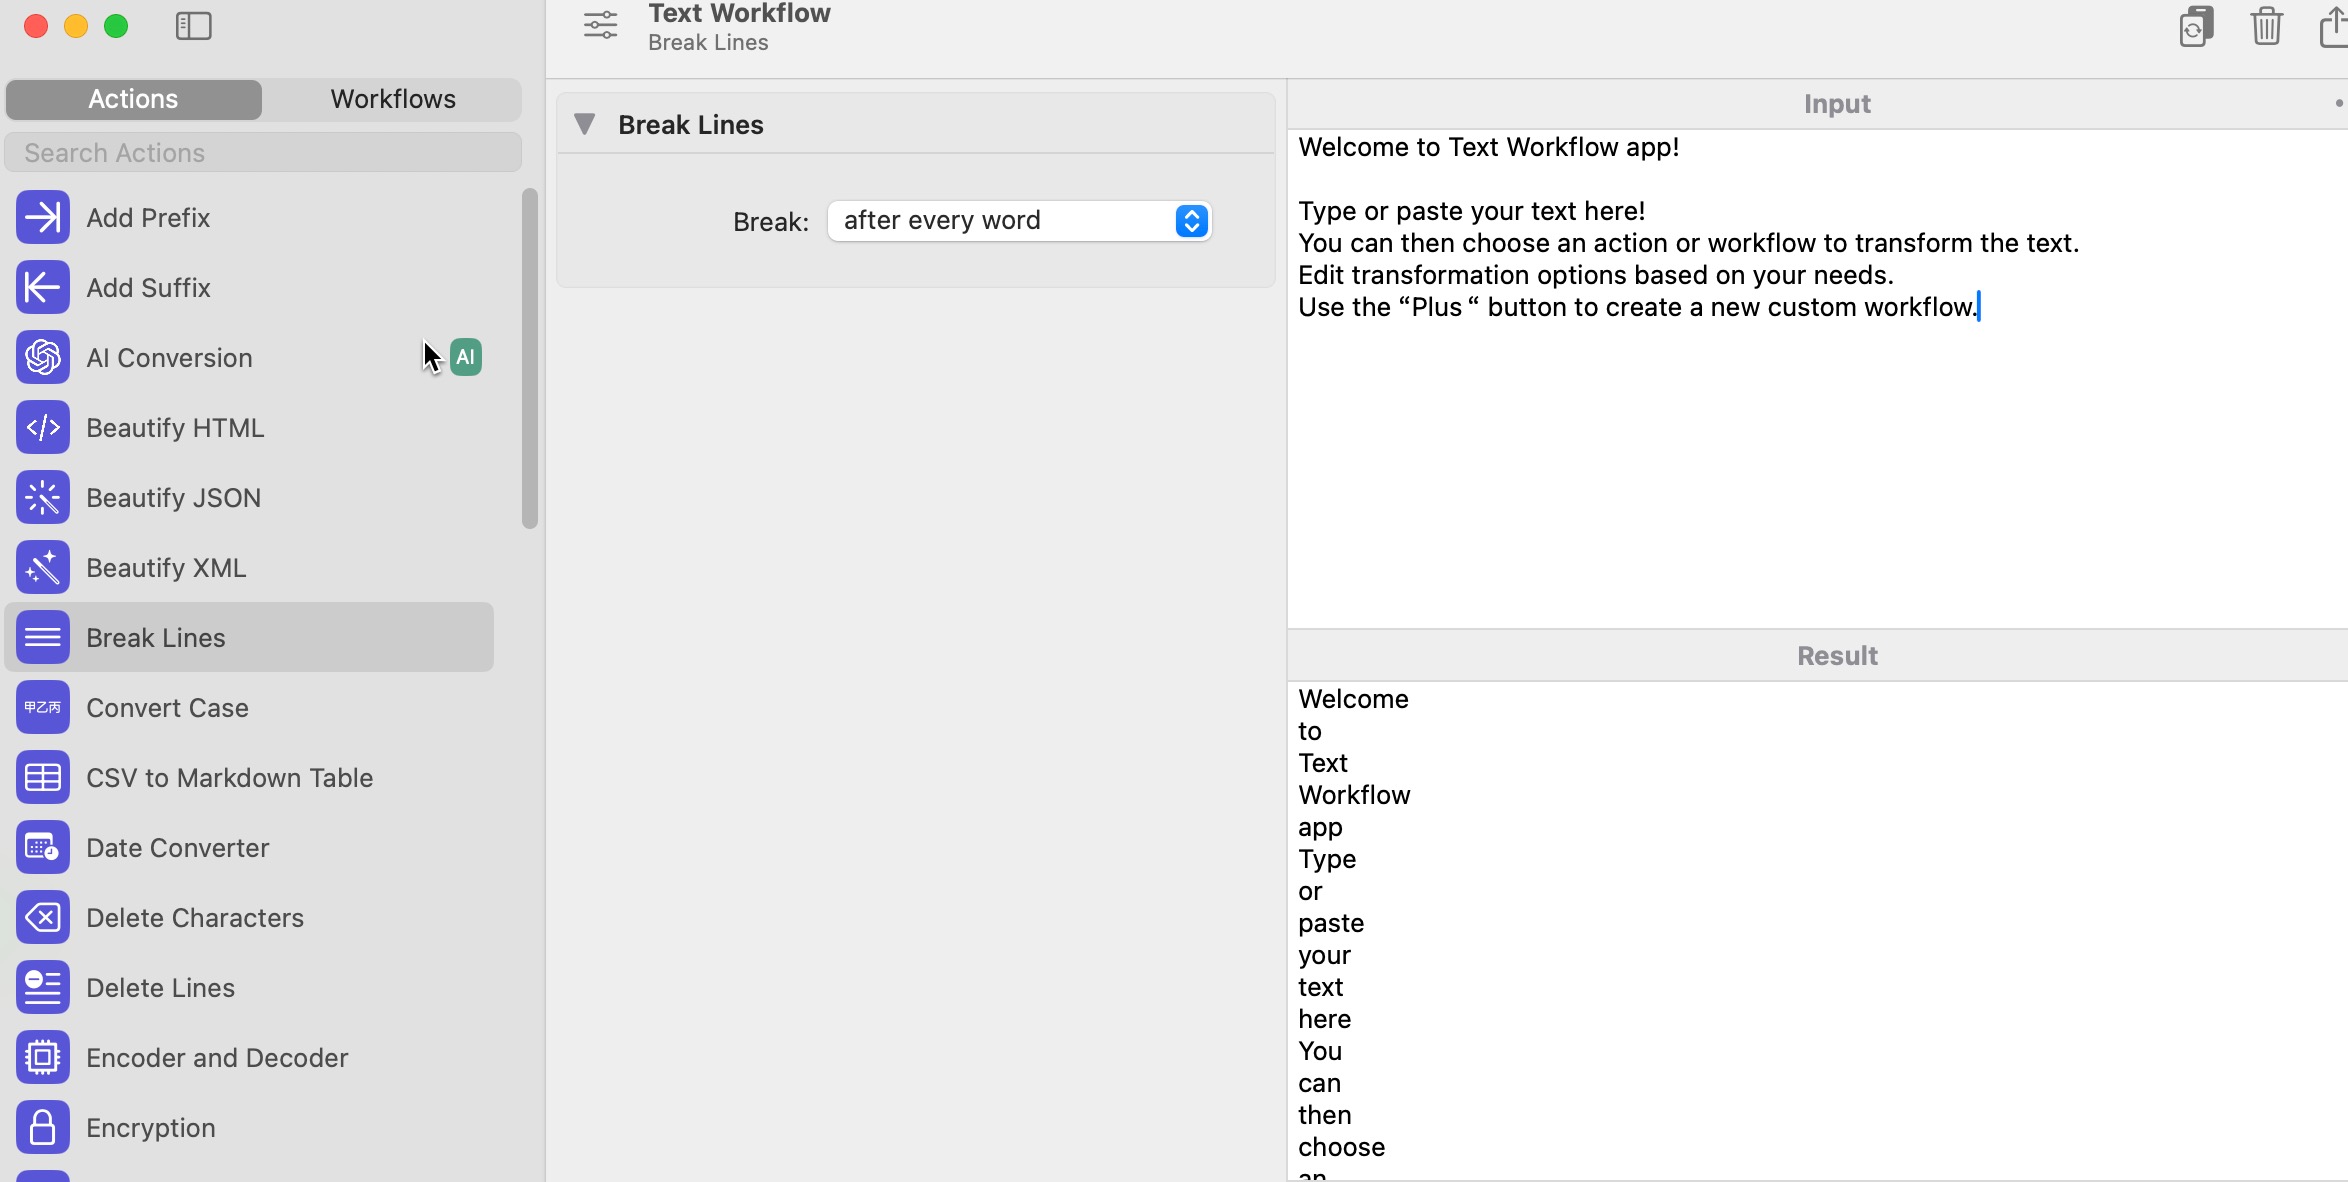The width and height of the screenshot is (2348, 1182).
Task: Click the green AI badge
Action: (465, 357)
